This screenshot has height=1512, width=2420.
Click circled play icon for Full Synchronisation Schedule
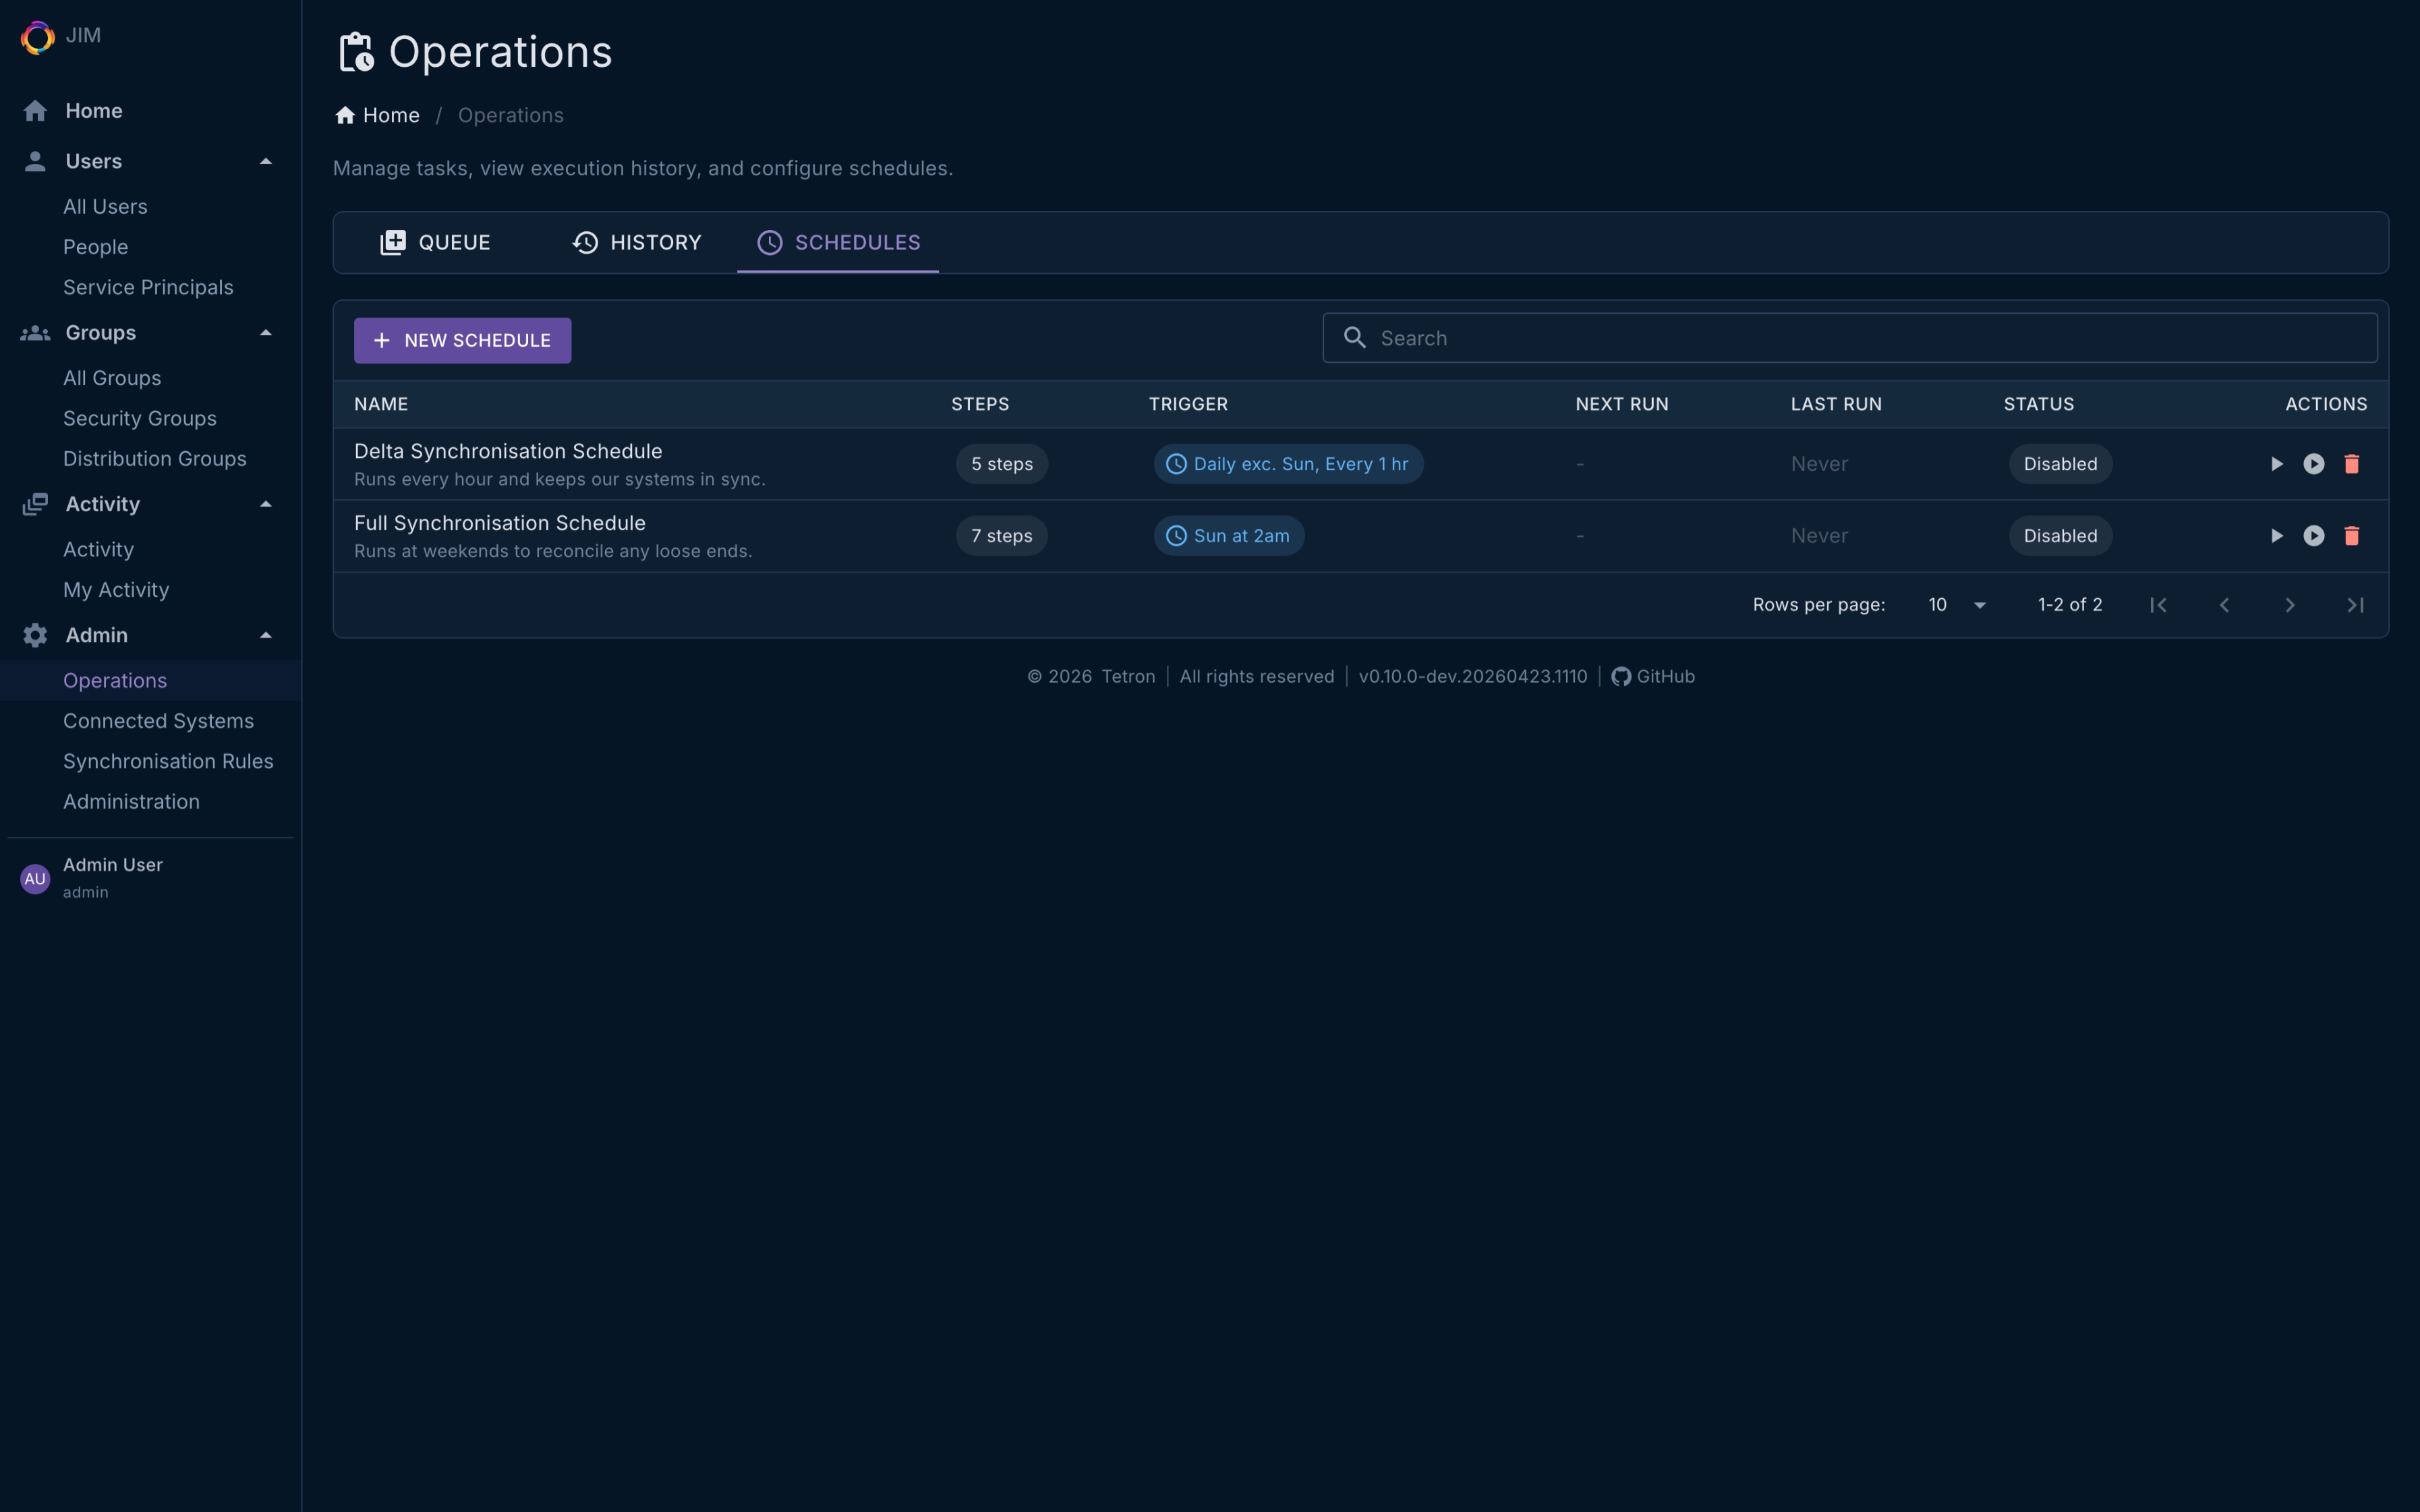(2313, 536)
